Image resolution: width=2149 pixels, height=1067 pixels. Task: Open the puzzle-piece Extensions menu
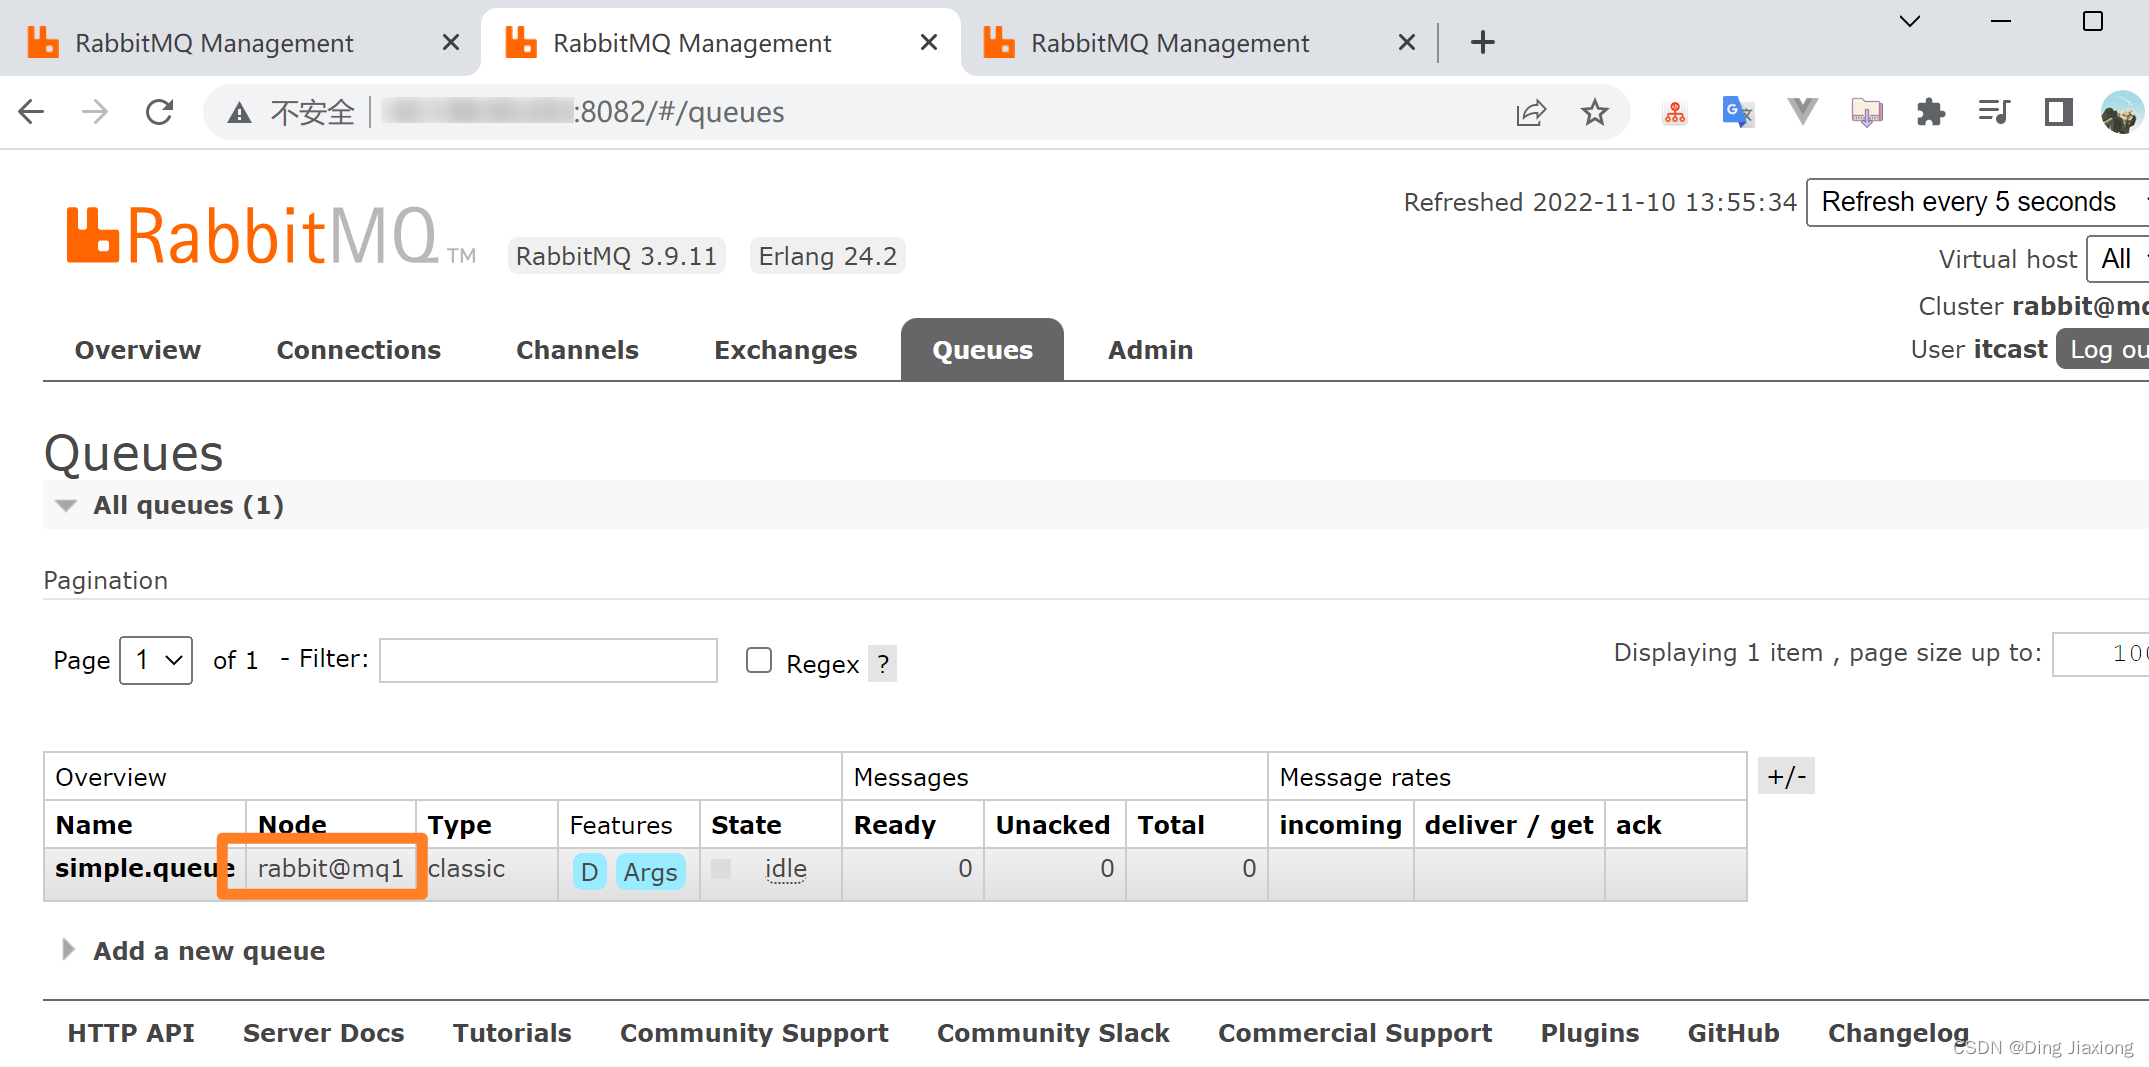(1931, 112)
